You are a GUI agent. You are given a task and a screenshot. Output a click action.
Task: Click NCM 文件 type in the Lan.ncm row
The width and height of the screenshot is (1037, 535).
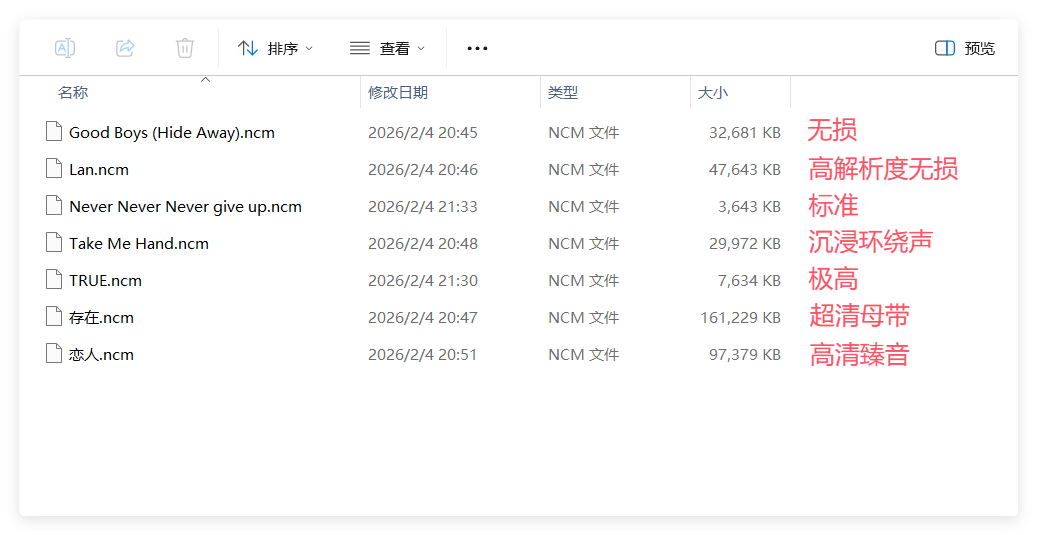(584, 169)
